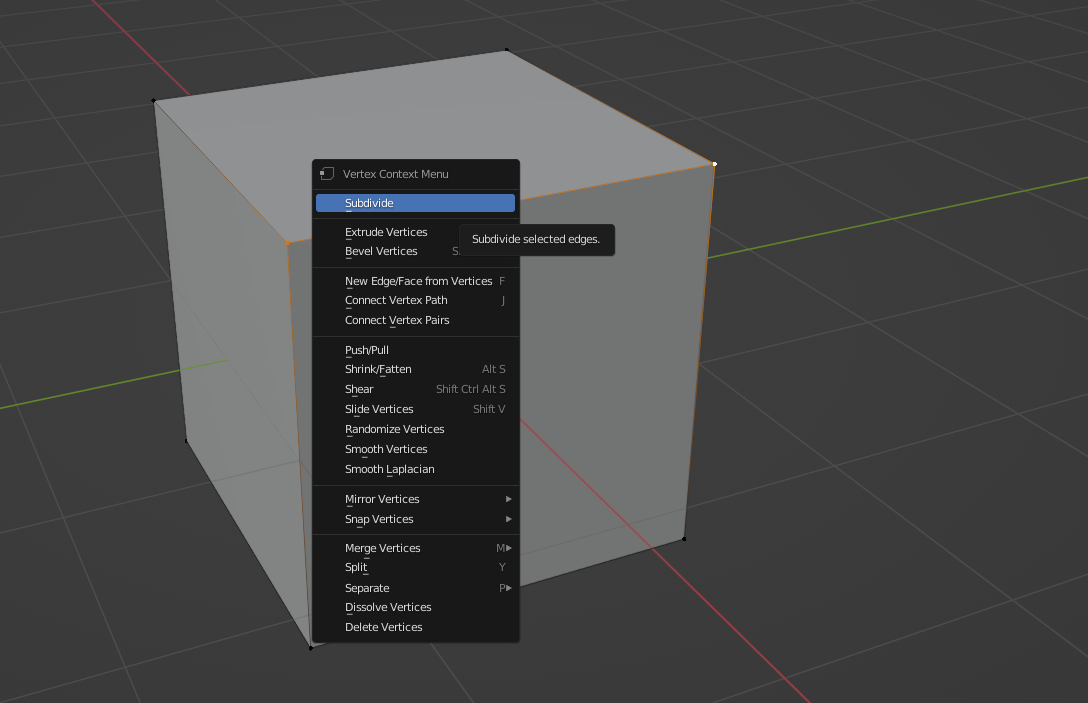Viewport: 1088px width, 703px height.
Task: Select Randomize Vertices
Action: [x=415, y=429]
